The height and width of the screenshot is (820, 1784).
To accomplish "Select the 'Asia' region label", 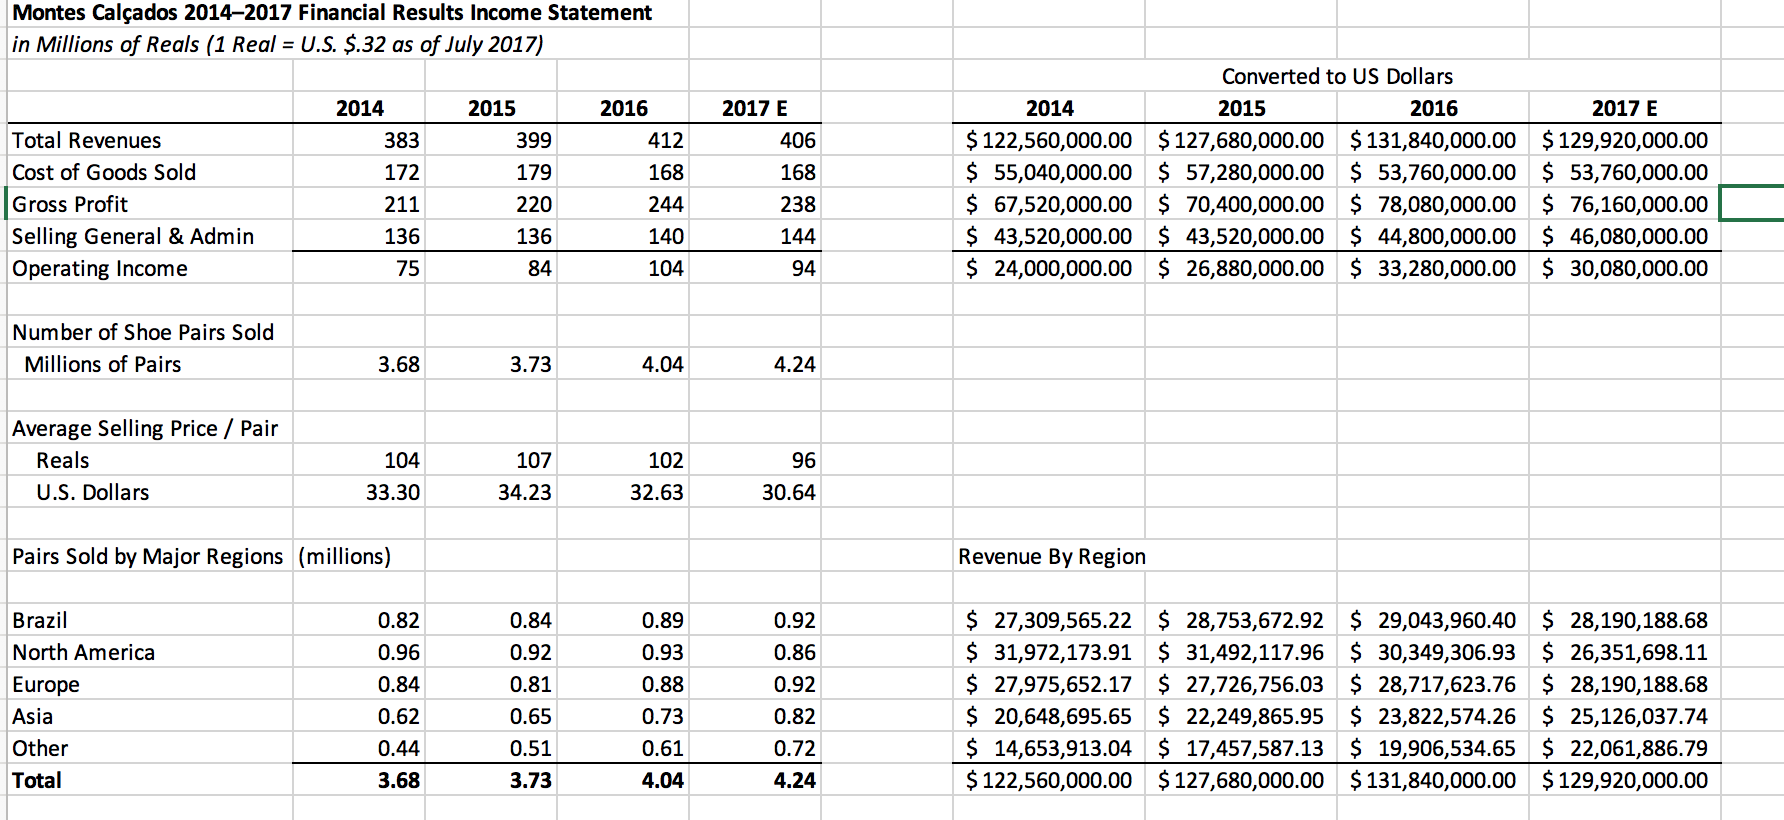I will click(x=33, y=717).
